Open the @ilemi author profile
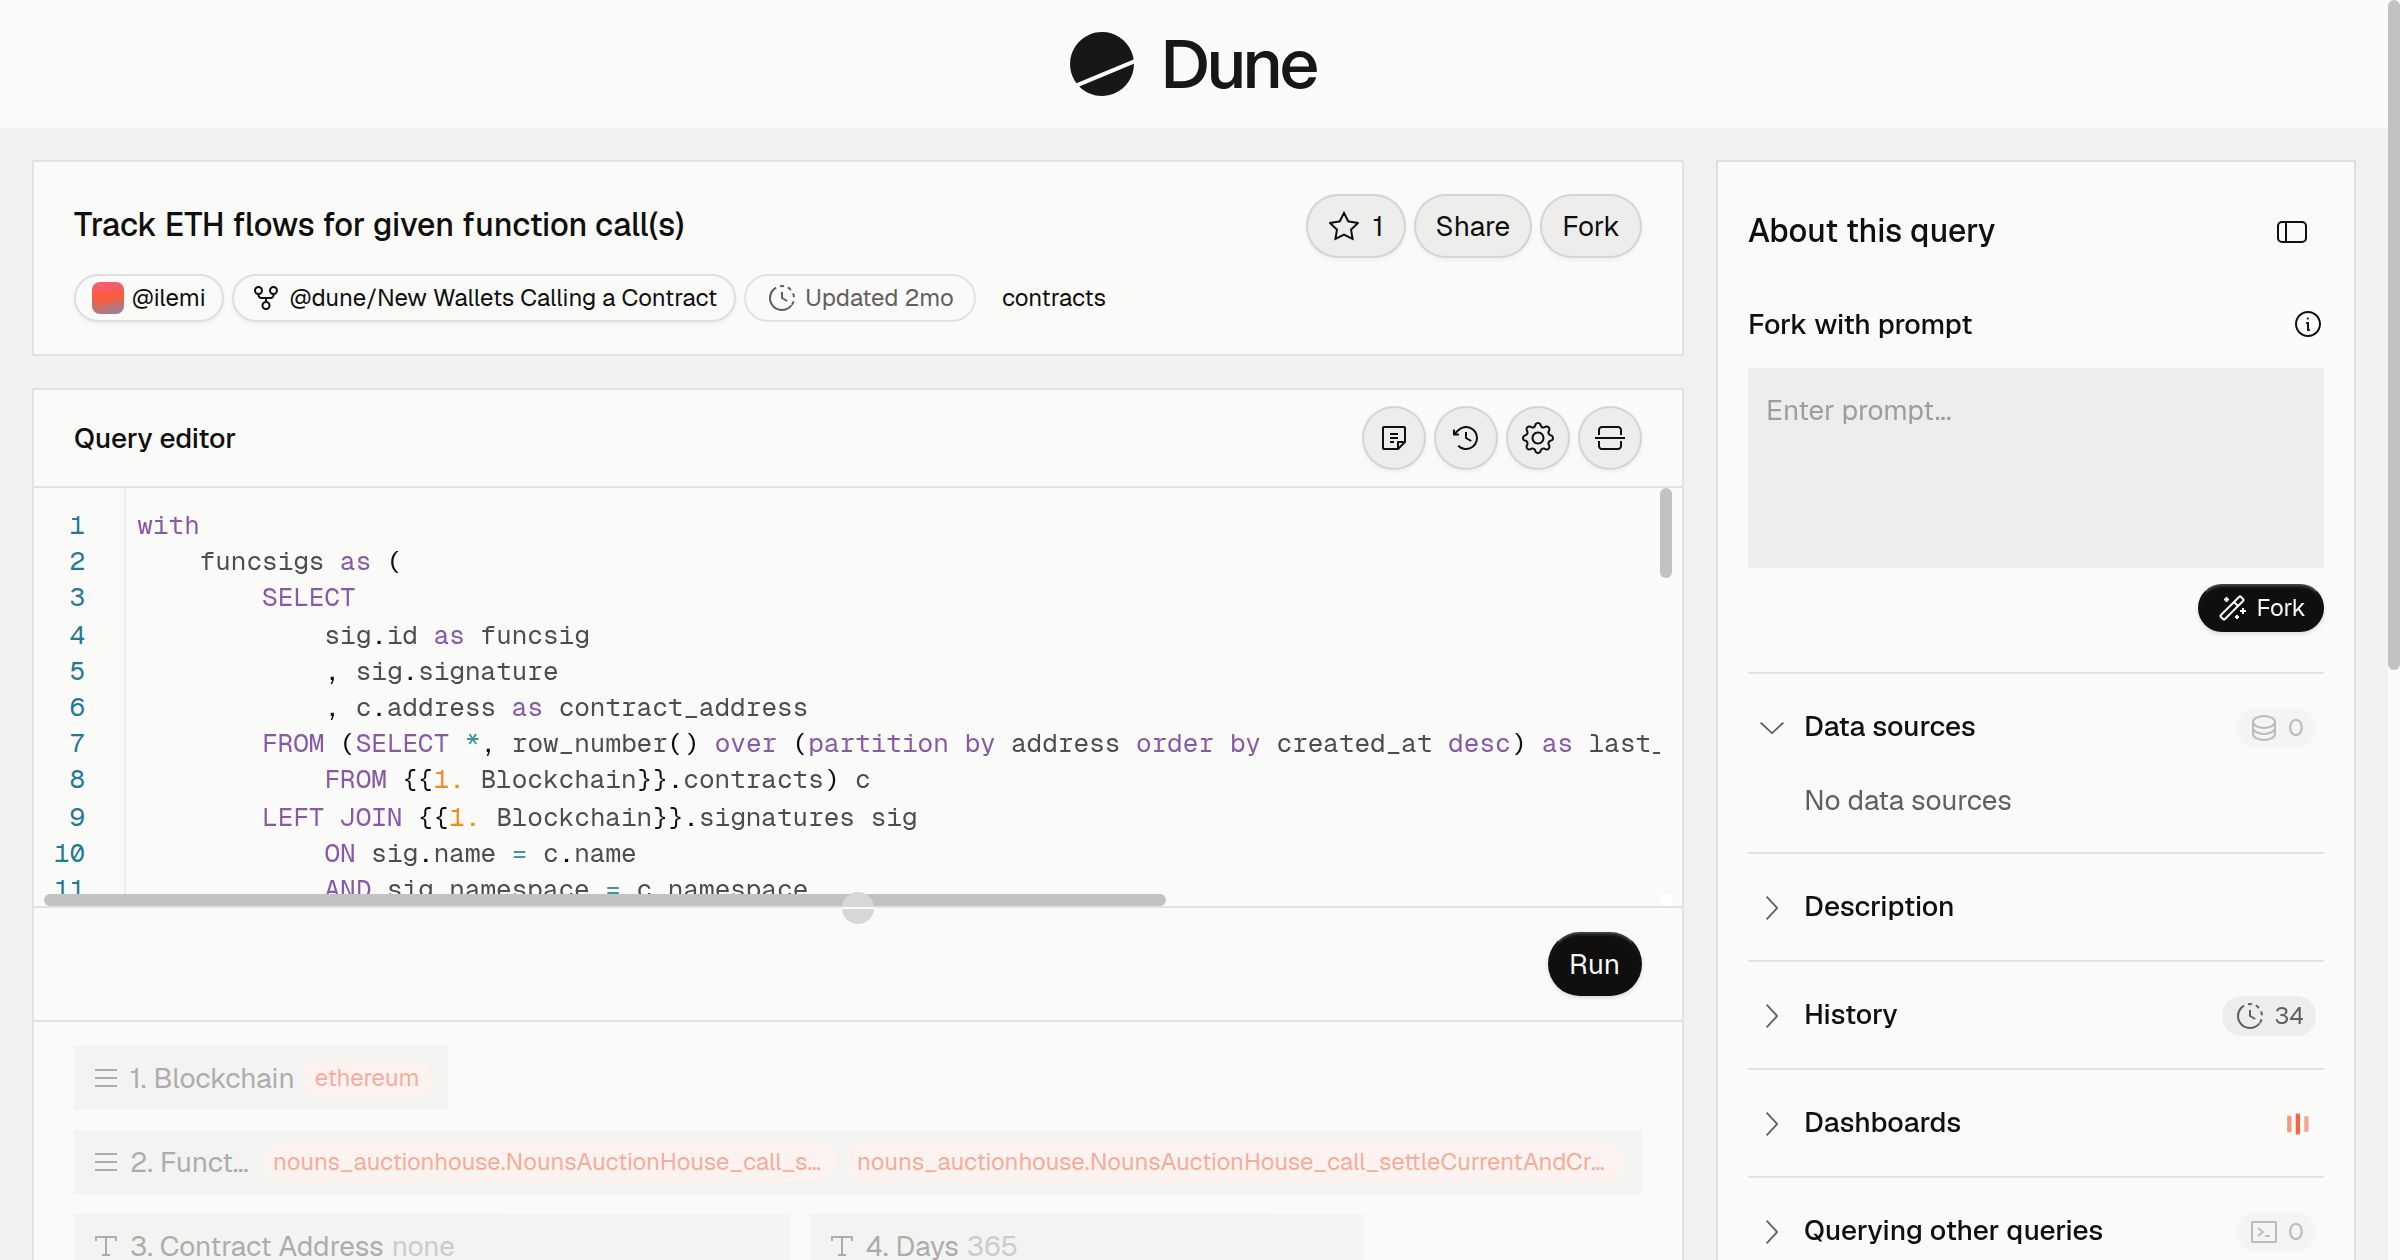The image size is (2400, 1260). [149, 298]
